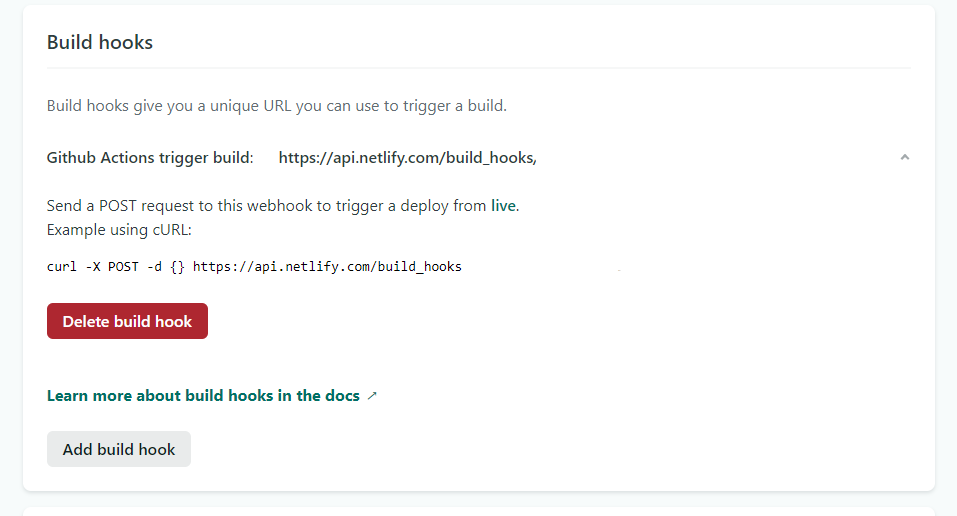This screenshot has width=957, height=516.
Task: Click the 'Build hooks give you a unique URL' description
Action: click(277, 106)
